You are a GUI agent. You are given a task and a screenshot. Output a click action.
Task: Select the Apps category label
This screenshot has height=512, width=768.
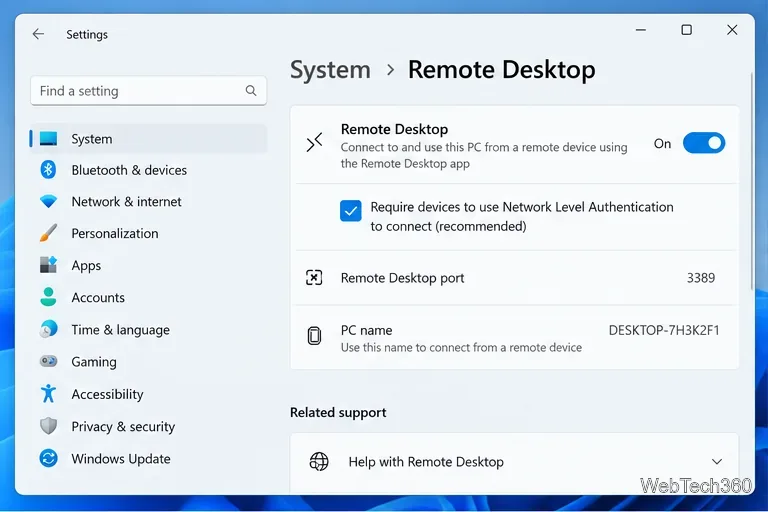pos(86,266)
